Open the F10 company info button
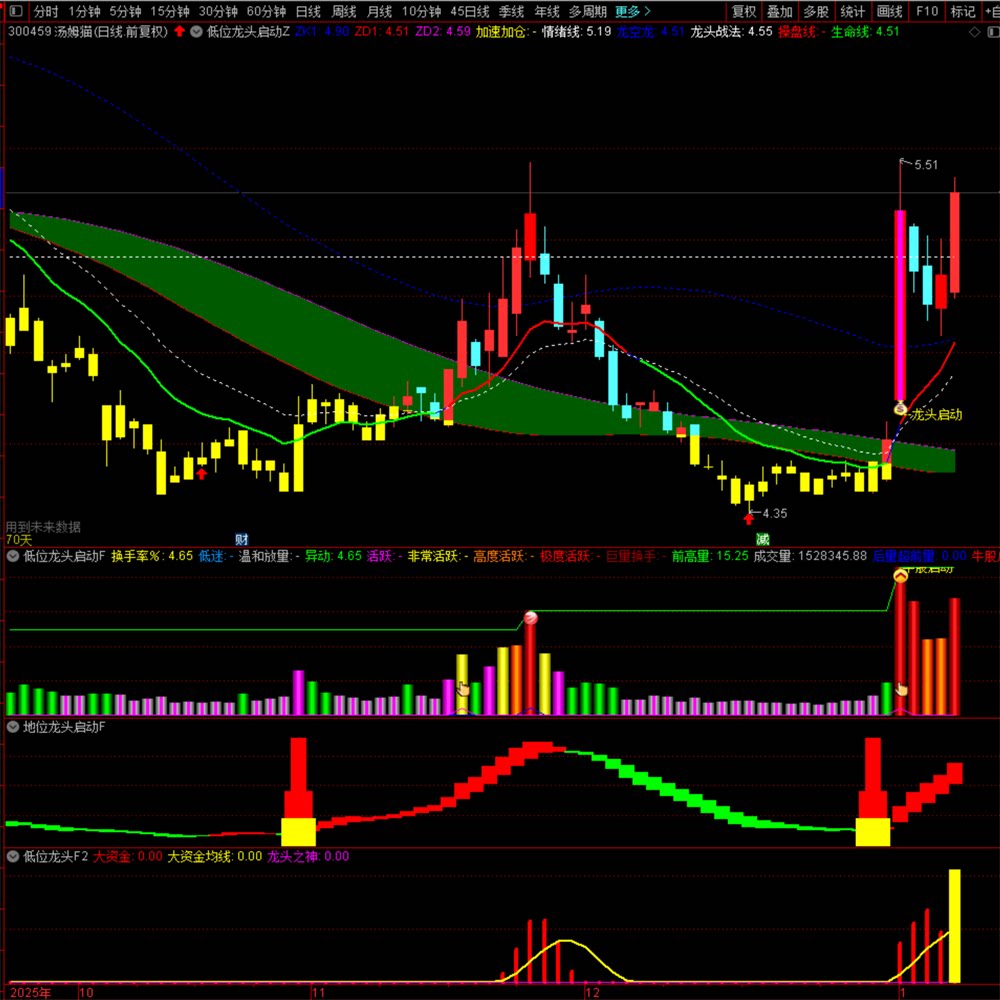The image size is (1000, 1000). 927,11
